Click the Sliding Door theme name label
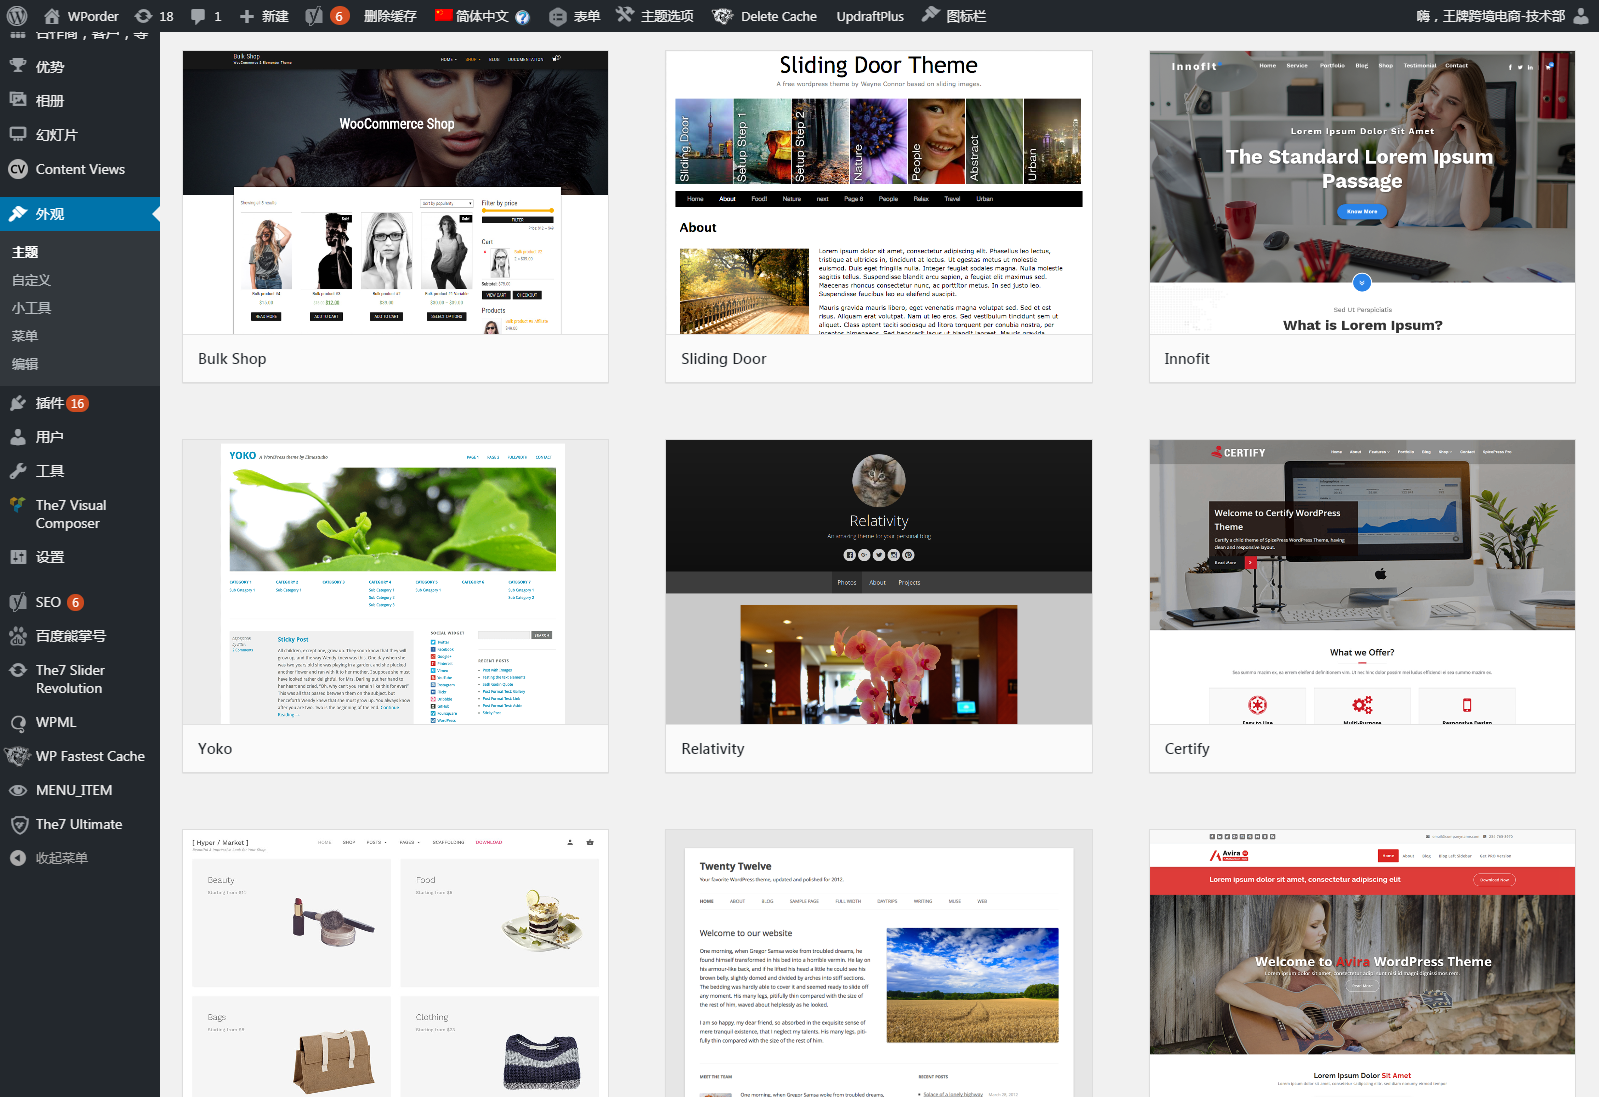Image resolution: width=1599 pixels, height=1097 pixels. click(724, 359)
